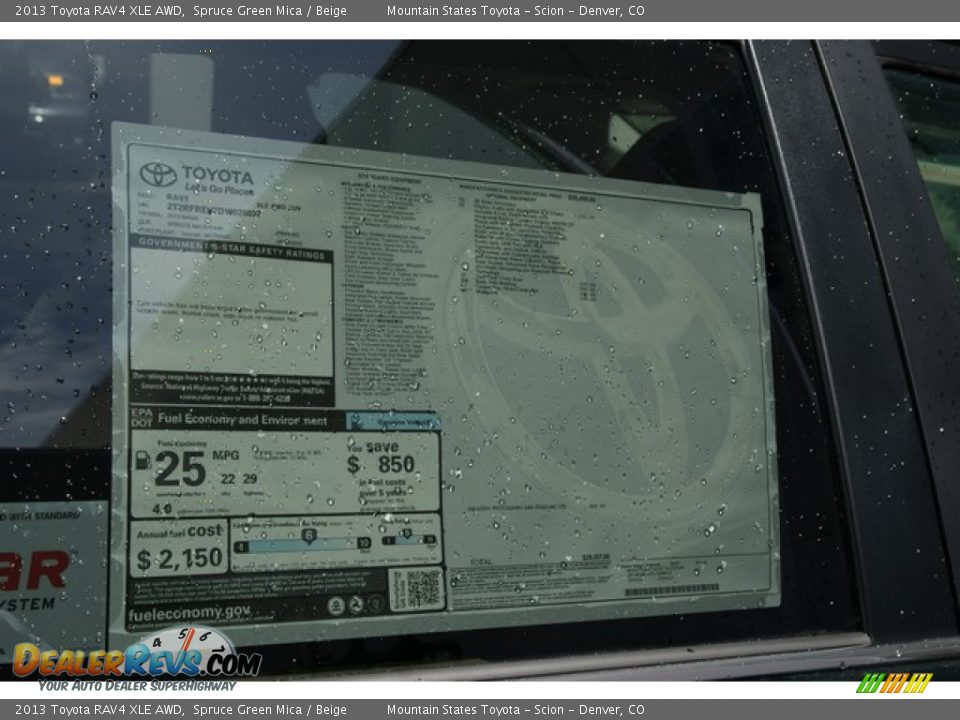
Task: Click "Mountain States Toyota" text in bottom caption
Action: tap(453, 710)
